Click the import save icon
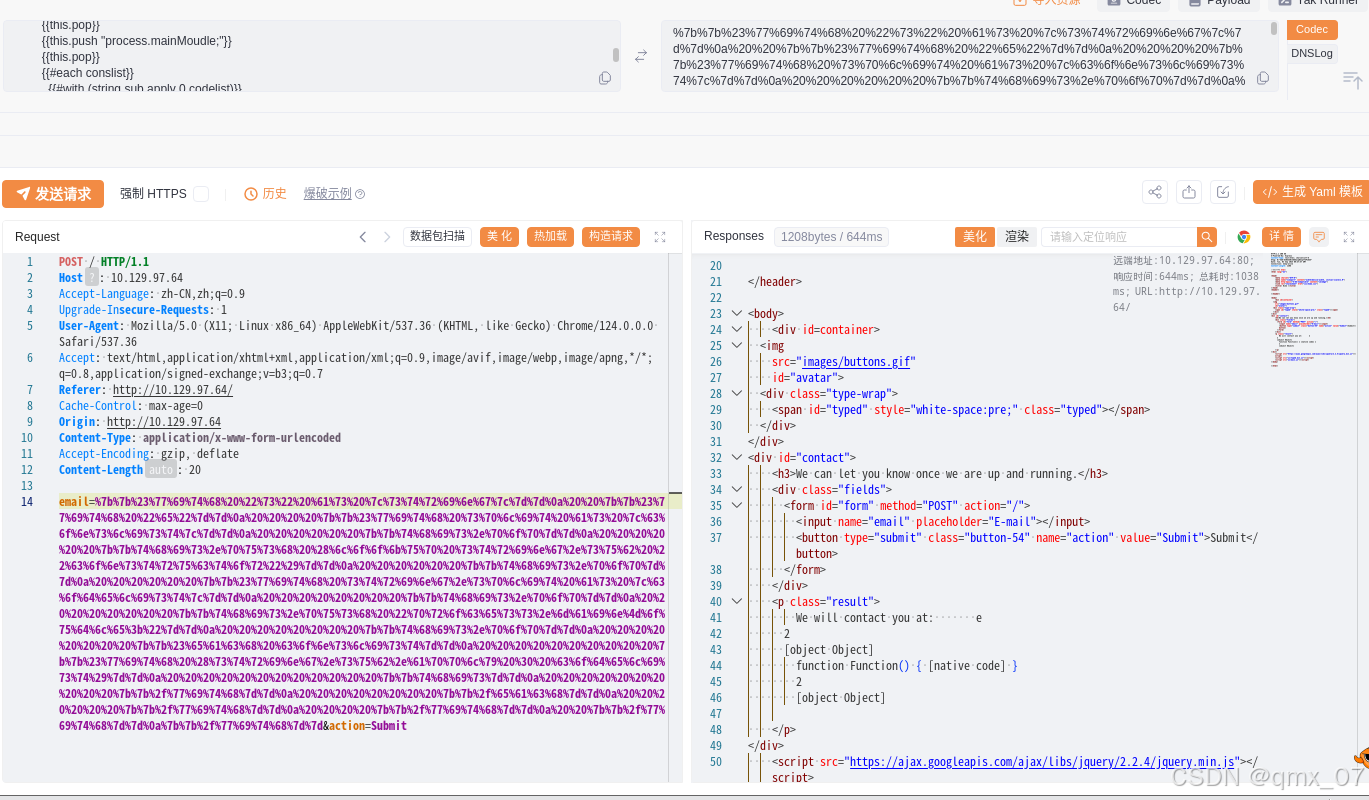This screenshot has height=800, width=1369. (1223, 192)
